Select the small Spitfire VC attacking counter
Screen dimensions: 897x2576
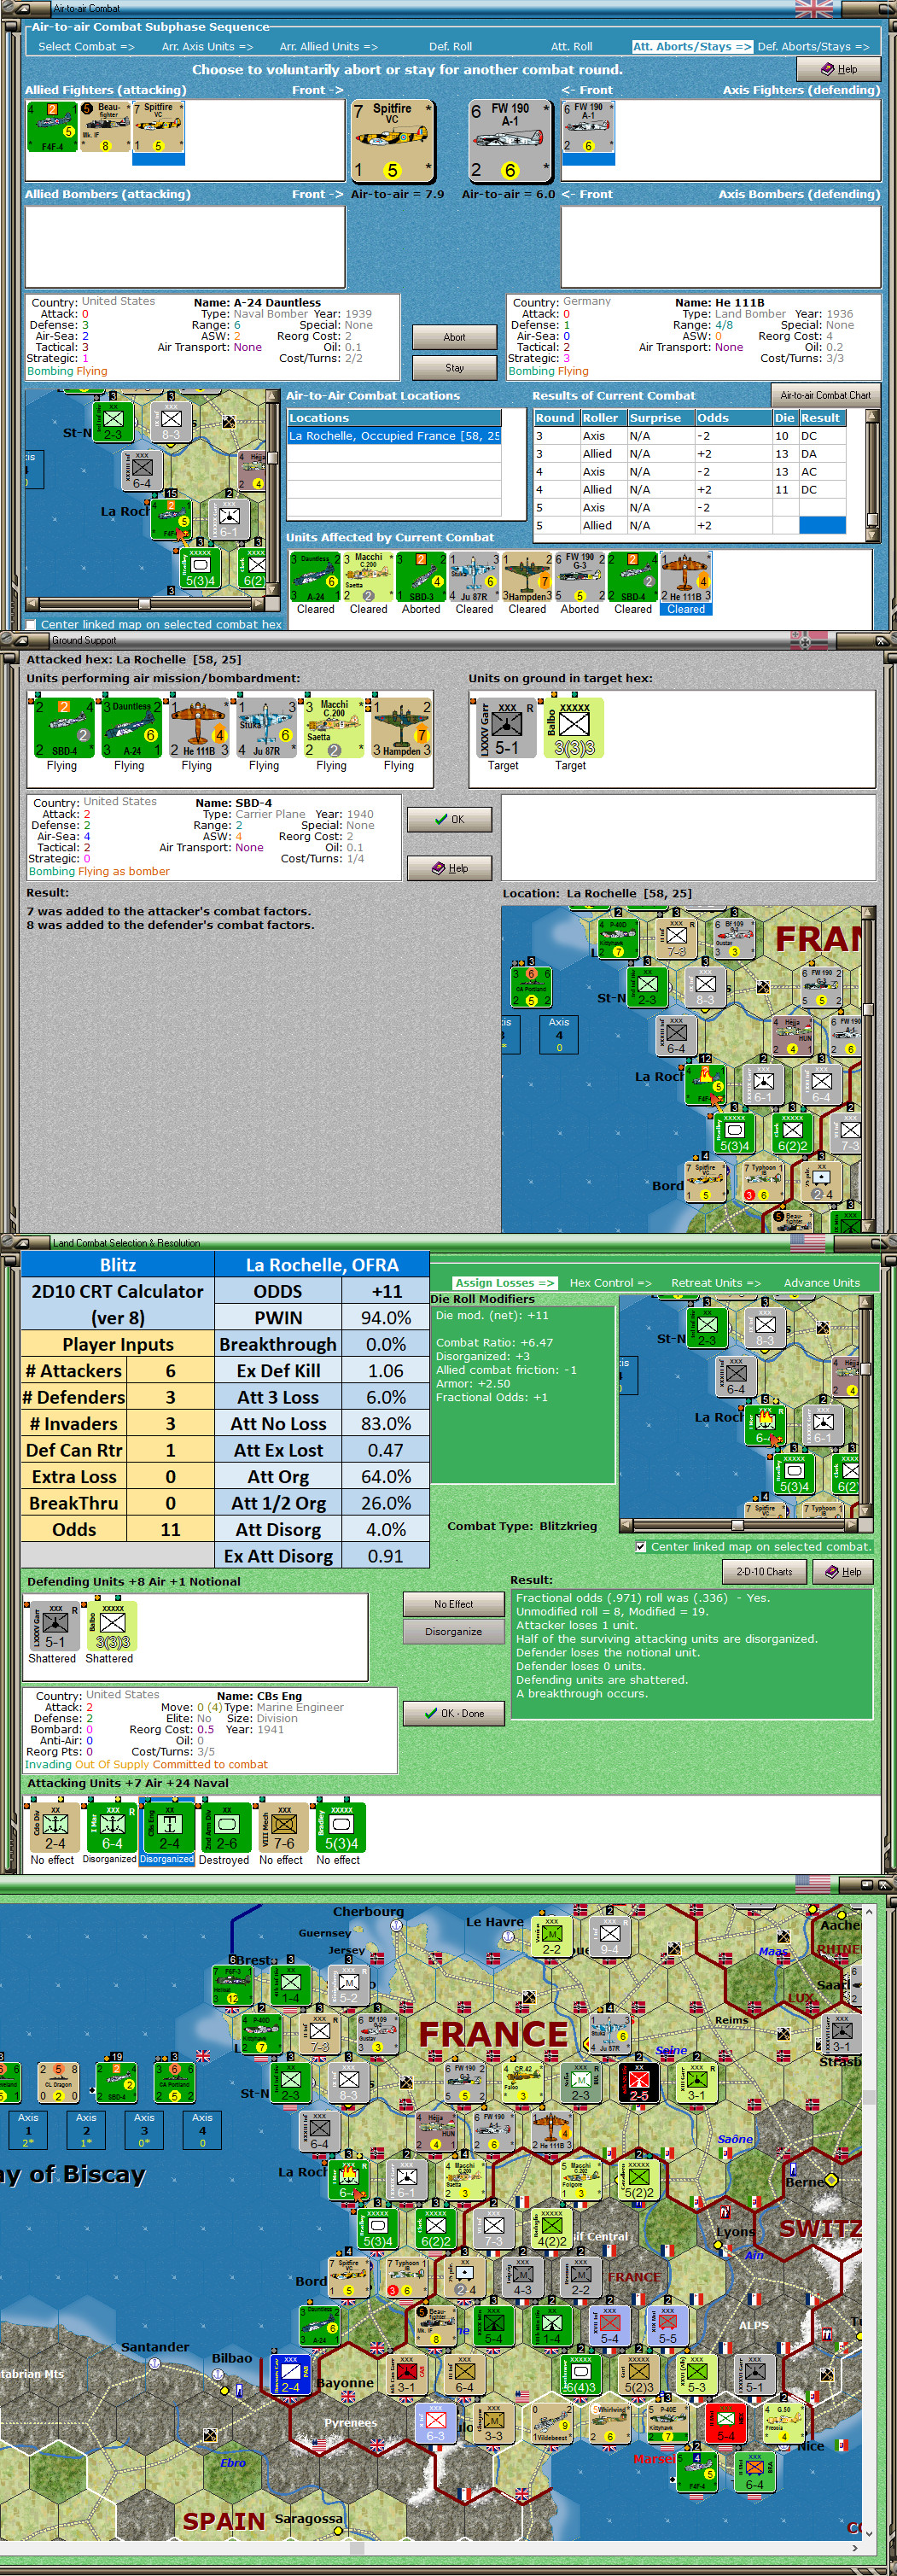[158, 127]
